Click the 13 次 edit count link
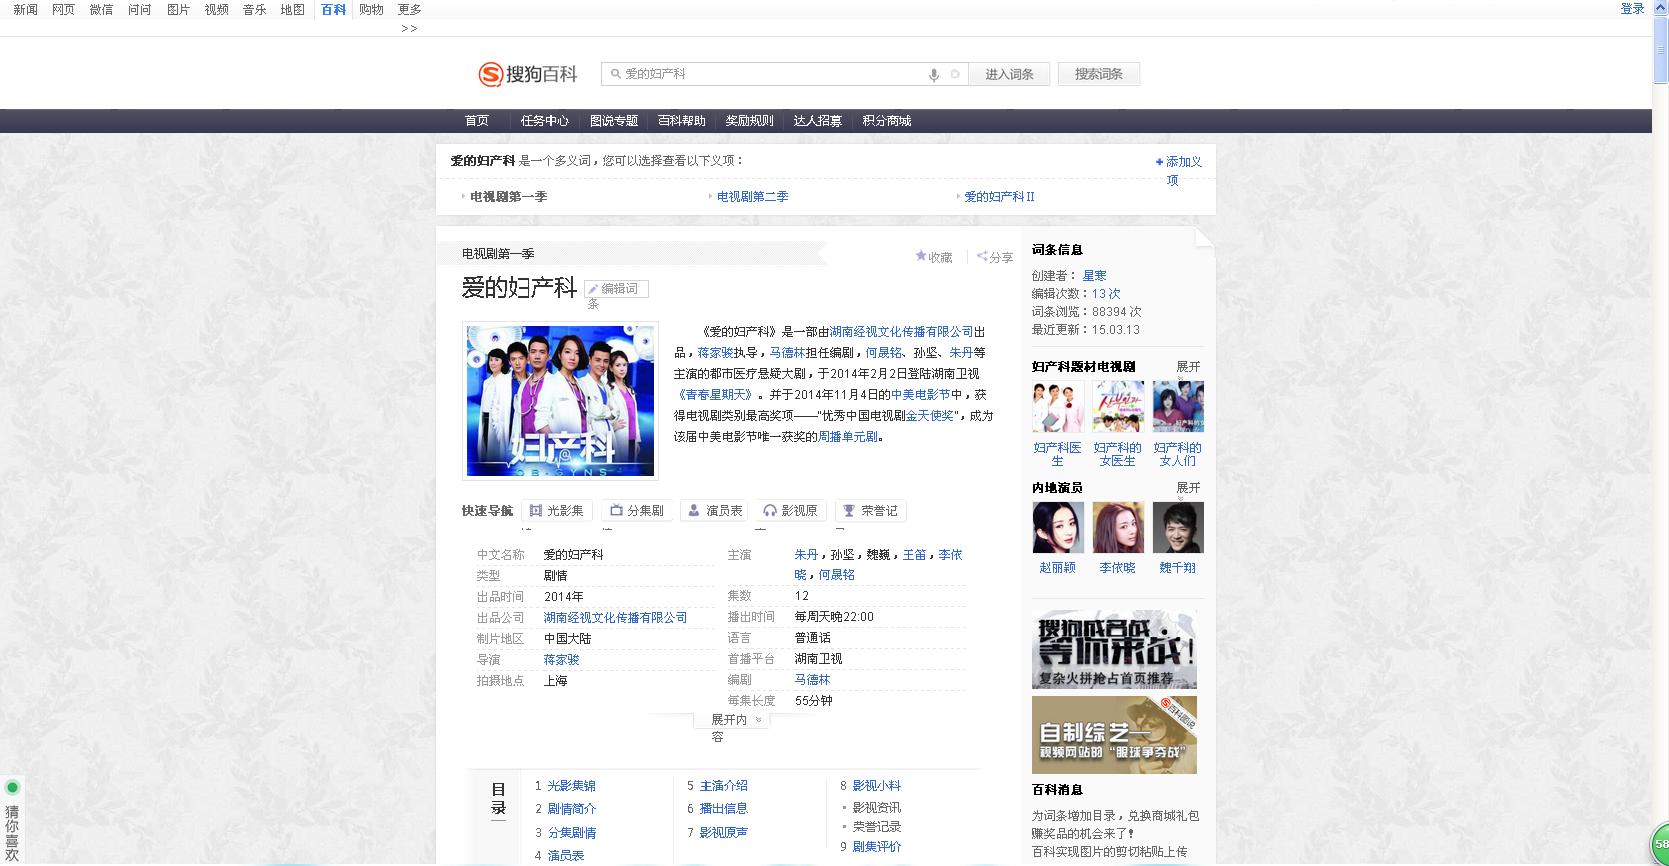Viewport: 1669px width, 866px height. (x=1106, y=294)
